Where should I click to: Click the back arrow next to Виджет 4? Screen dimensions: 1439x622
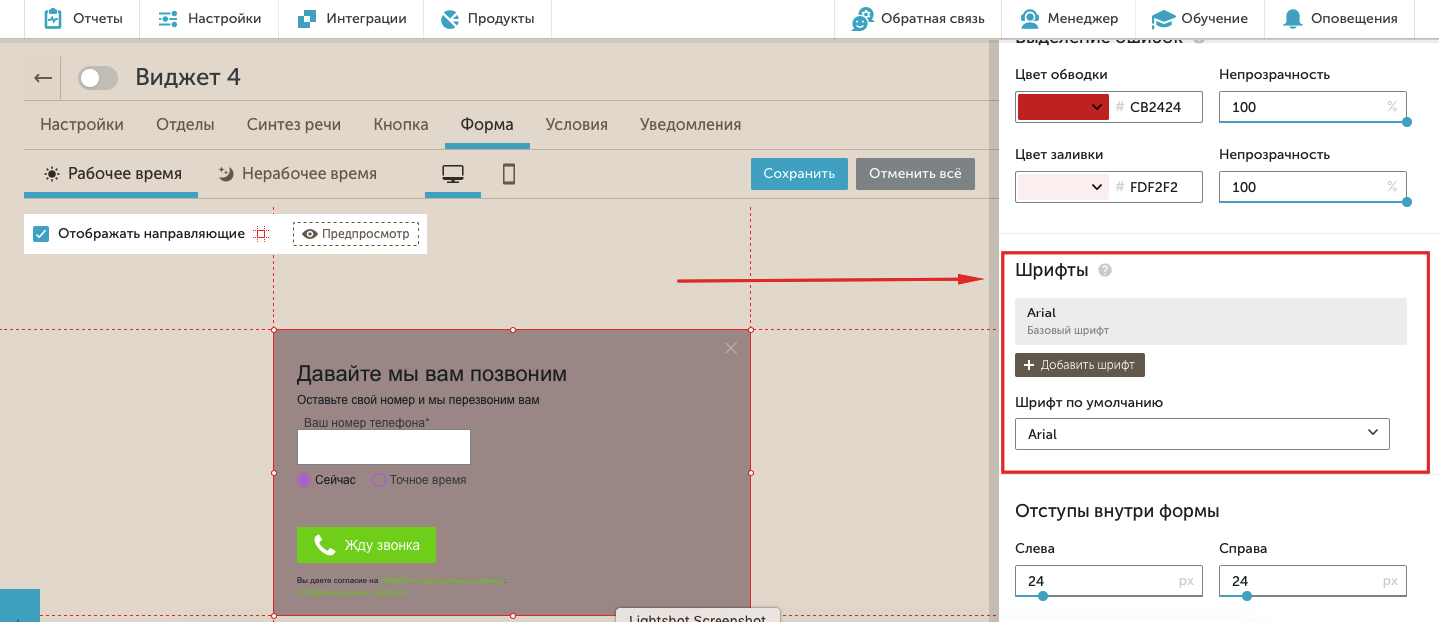42,78
